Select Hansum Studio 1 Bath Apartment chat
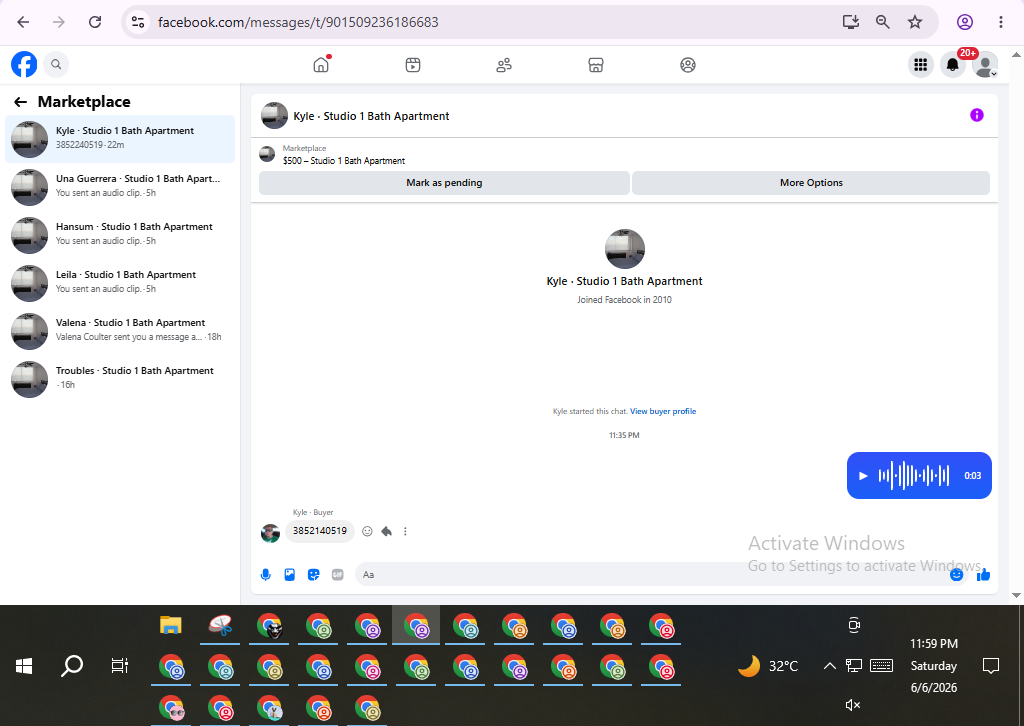The width and height of the screenshot is (1024, 726). (120, 234)
